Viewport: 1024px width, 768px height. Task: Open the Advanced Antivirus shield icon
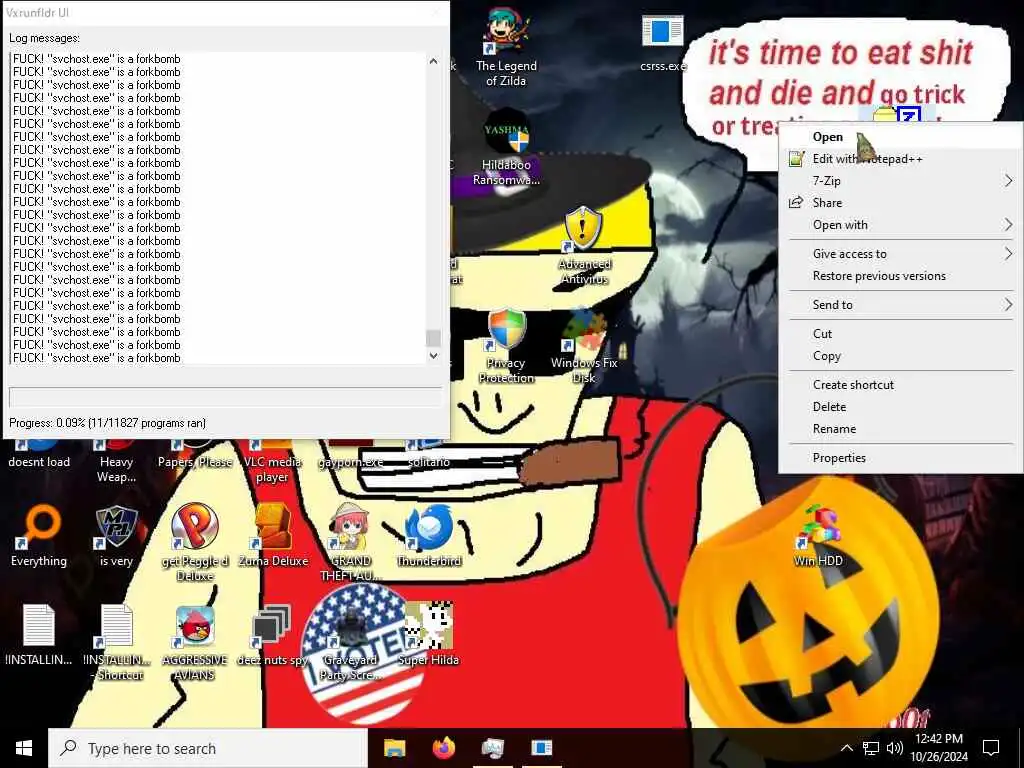(x=584, y=246)
